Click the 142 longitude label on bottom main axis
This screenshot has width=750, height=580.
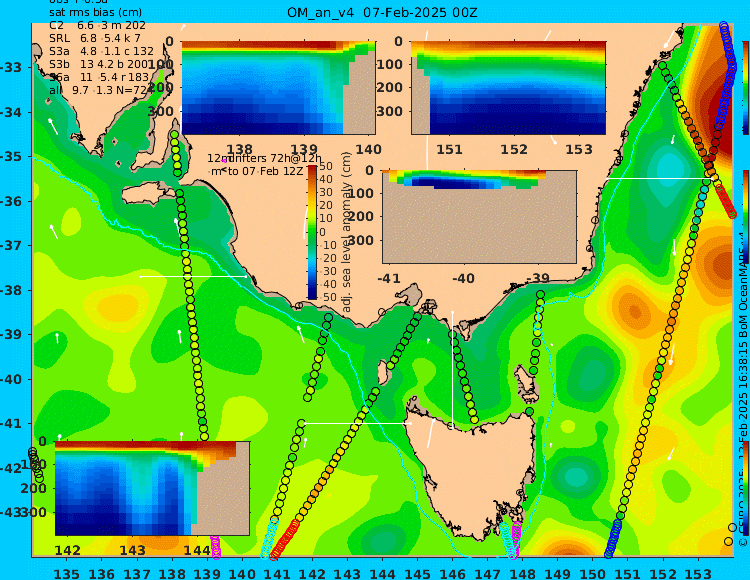(x=312, y=573)
